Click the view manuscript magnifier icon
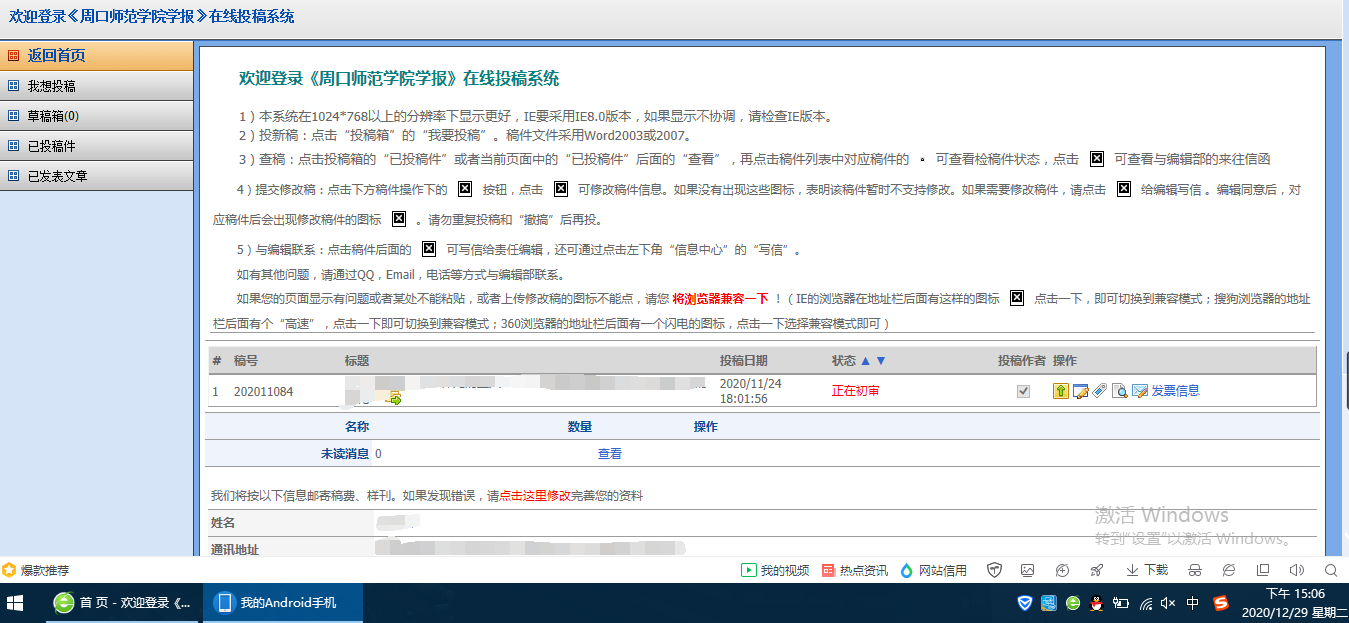This screenshot has height=623, width=1349. click(1120, 391)
